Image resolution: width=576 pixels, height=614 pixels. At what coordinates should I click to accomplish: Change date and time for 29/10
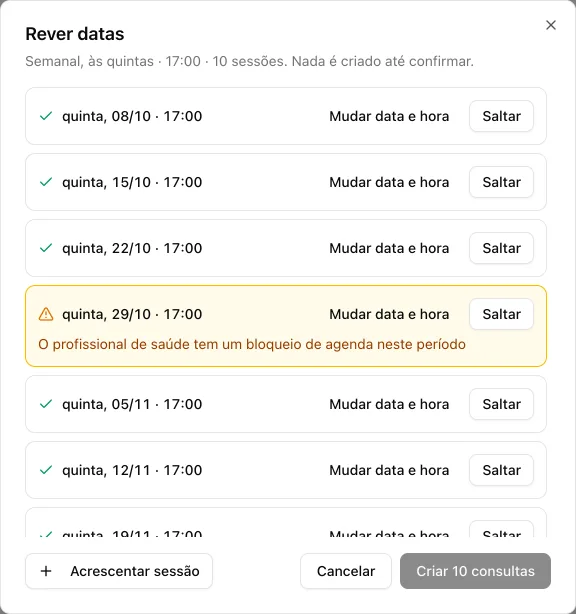tap(389, 314)
